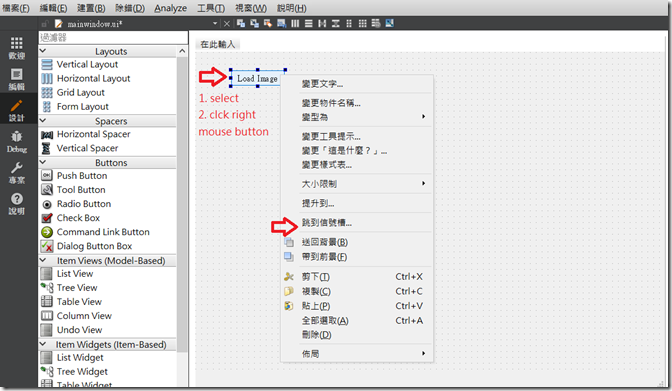Click the 在此輸入 menu placeholder
The image size is (672, 391).
(218, 44)
